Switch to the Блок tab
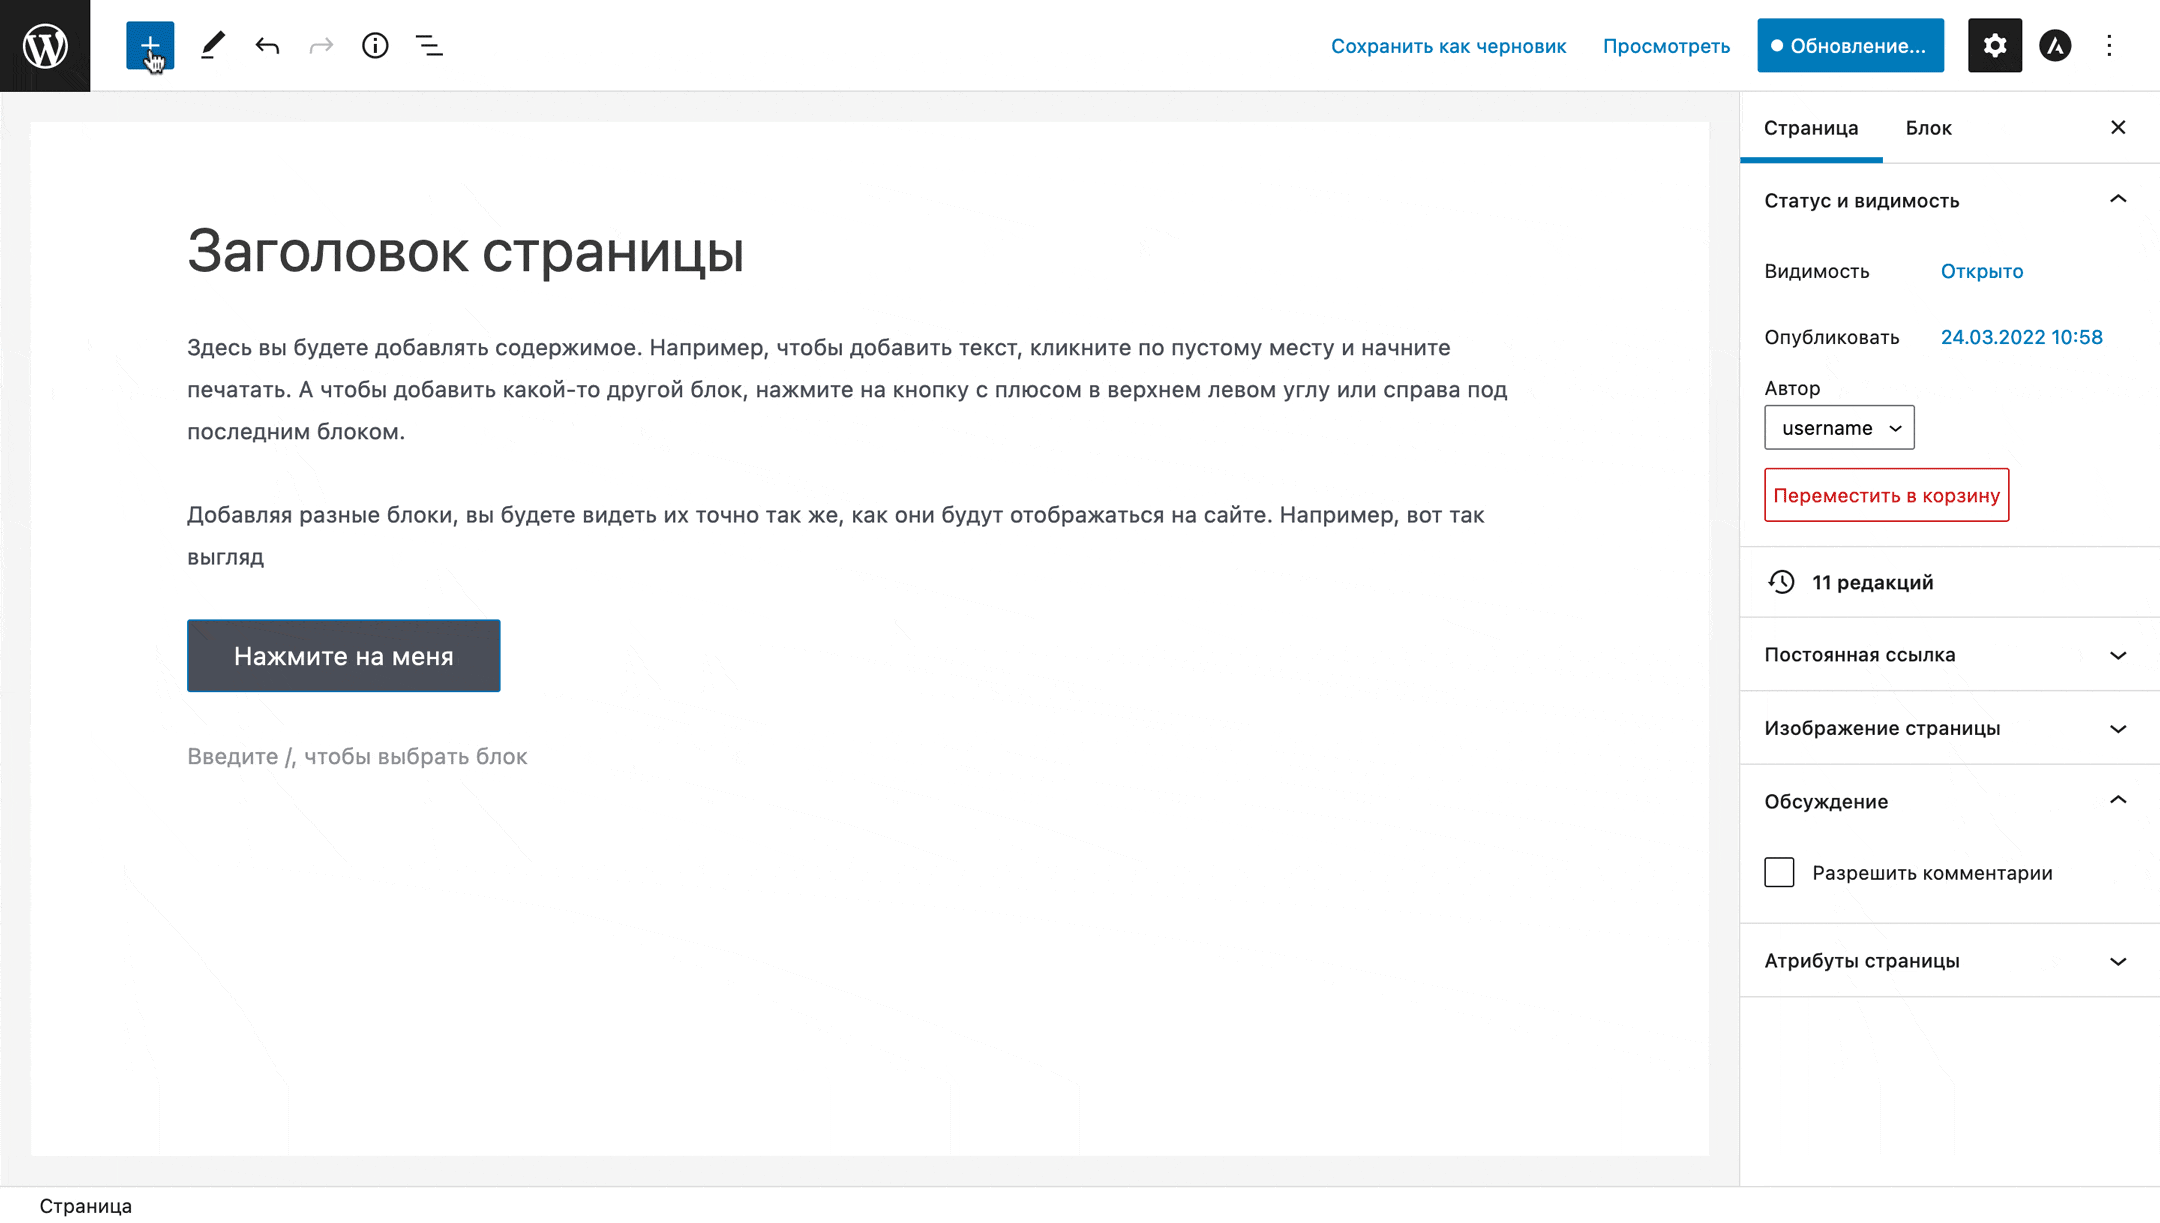 point(1927,128)
